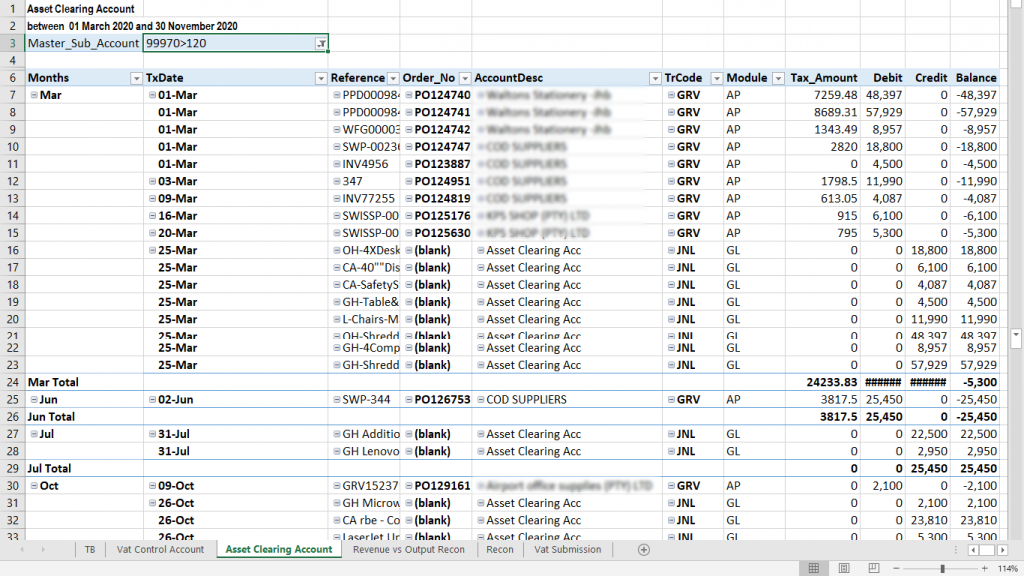Collapse the PO126753 order group
Screen dimensions: 1024x576
tap(409, 400)
